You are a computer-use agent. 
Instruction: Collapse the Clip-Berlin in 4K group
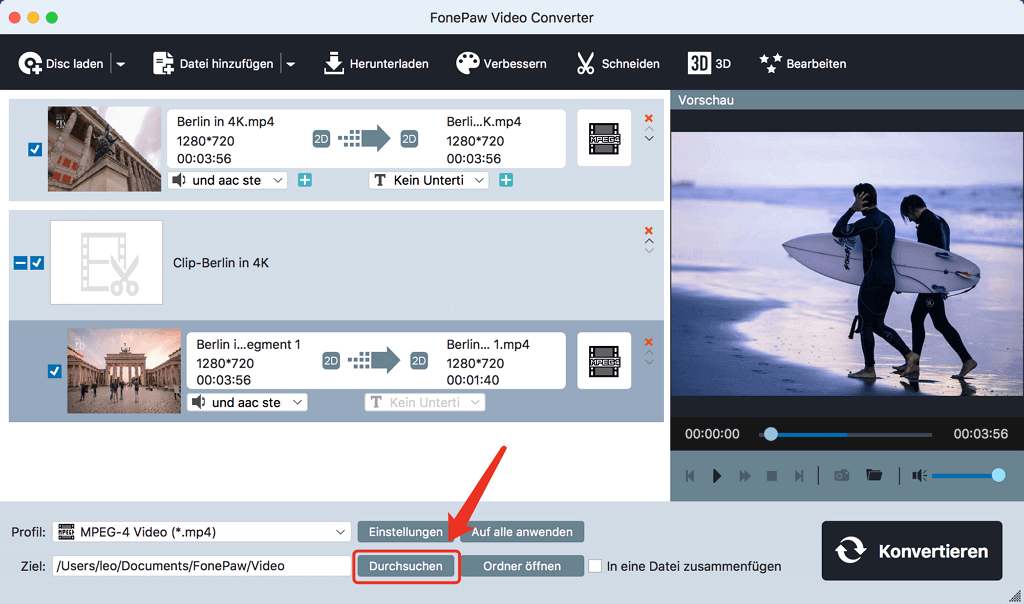(20, 262)
